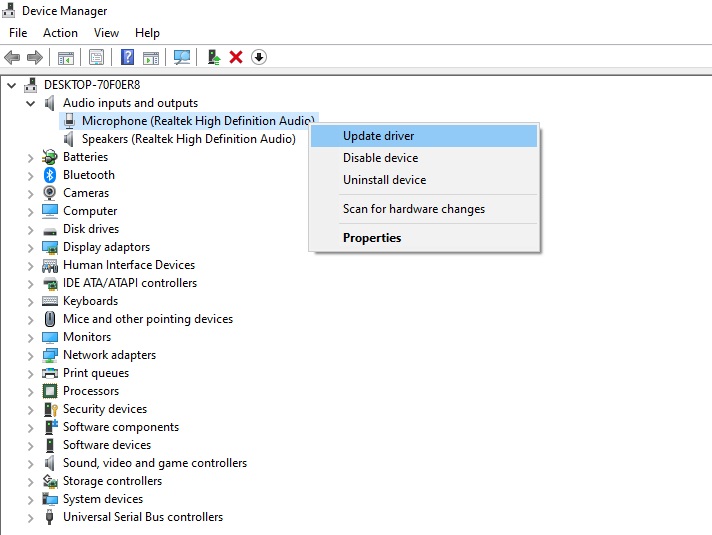Viewport: 712px width, 535px height.
Task: Expand the System devices arrow
Action: coord(30,500)
